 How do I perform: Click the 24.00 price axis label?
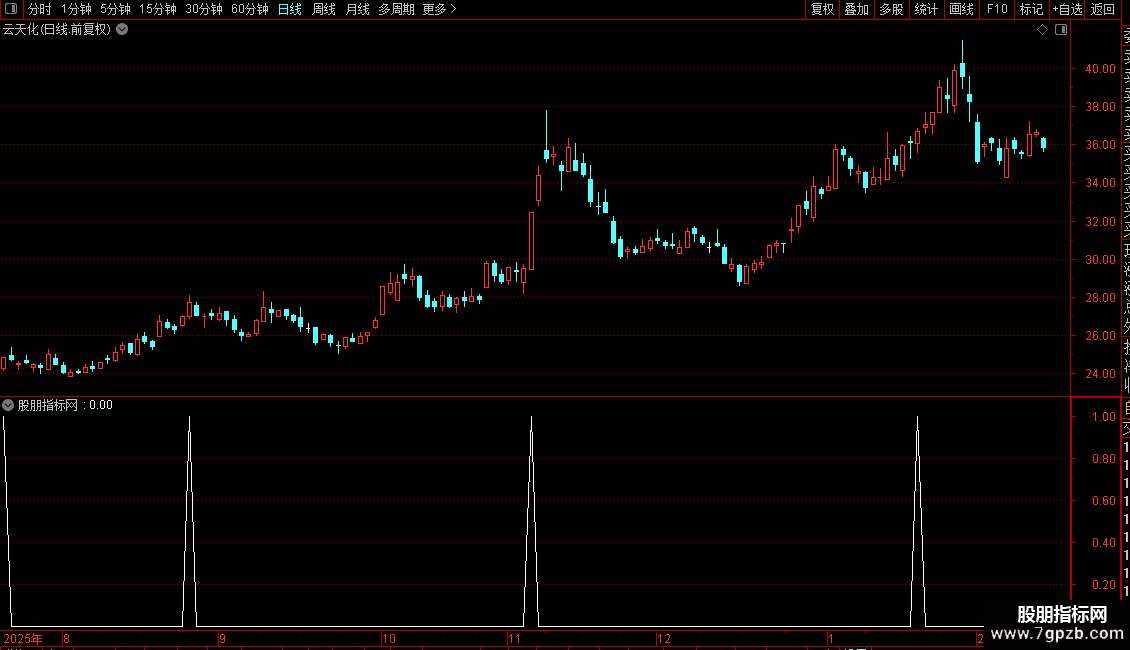[x=1100, y=373]
